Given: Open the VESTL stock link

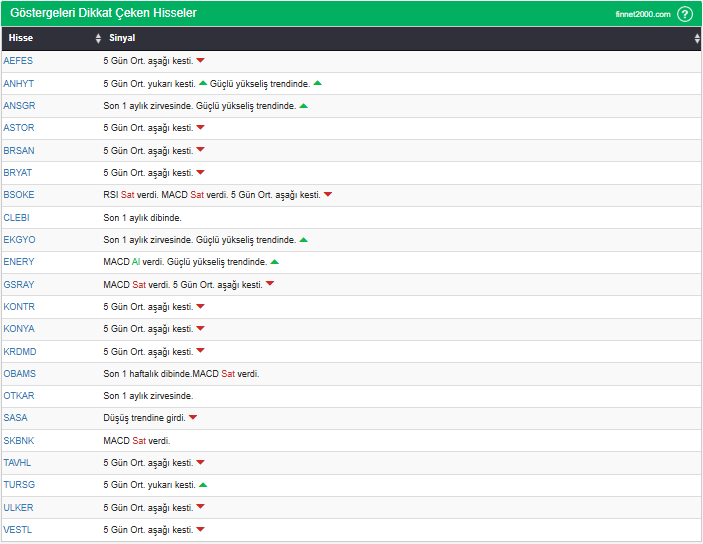Looking at the screenshot, I should 17,529.
